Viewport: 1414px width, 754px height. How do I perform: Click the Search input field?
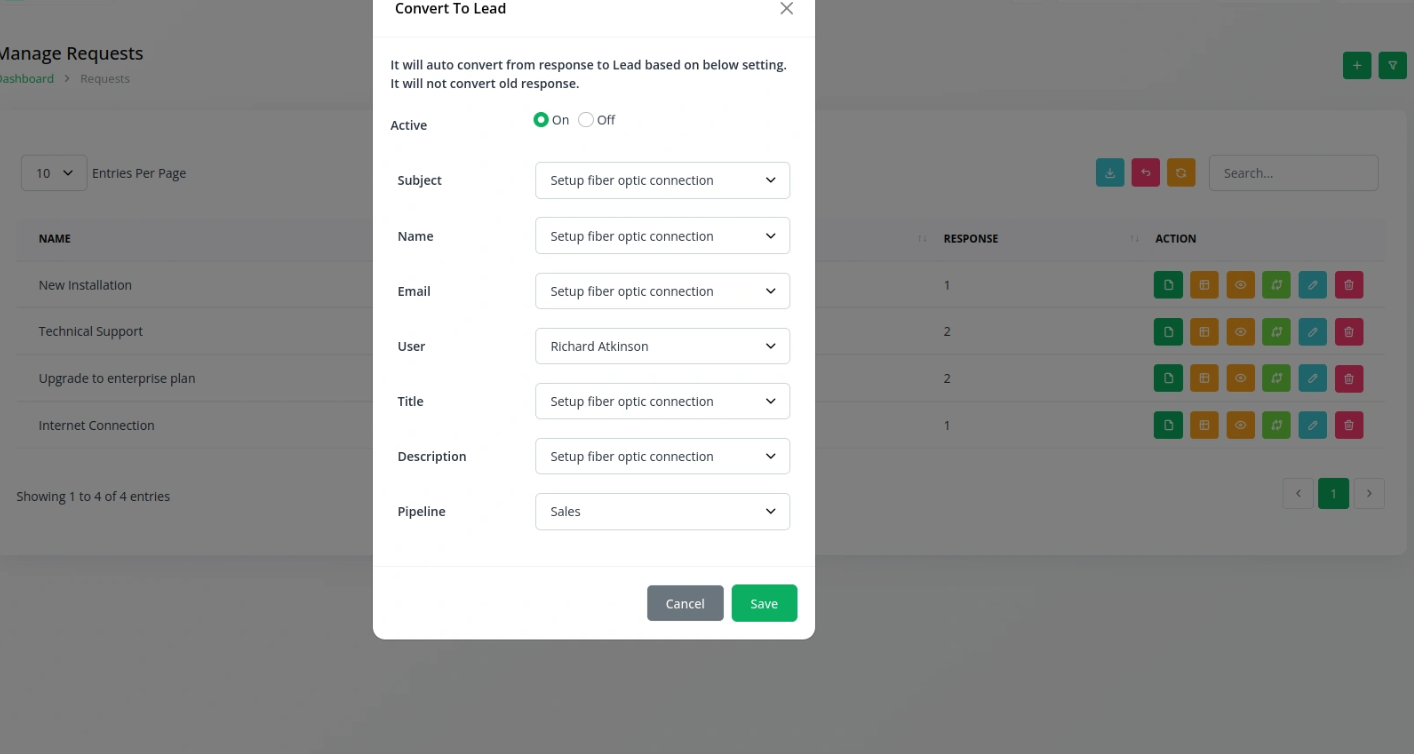(1293, 173)
